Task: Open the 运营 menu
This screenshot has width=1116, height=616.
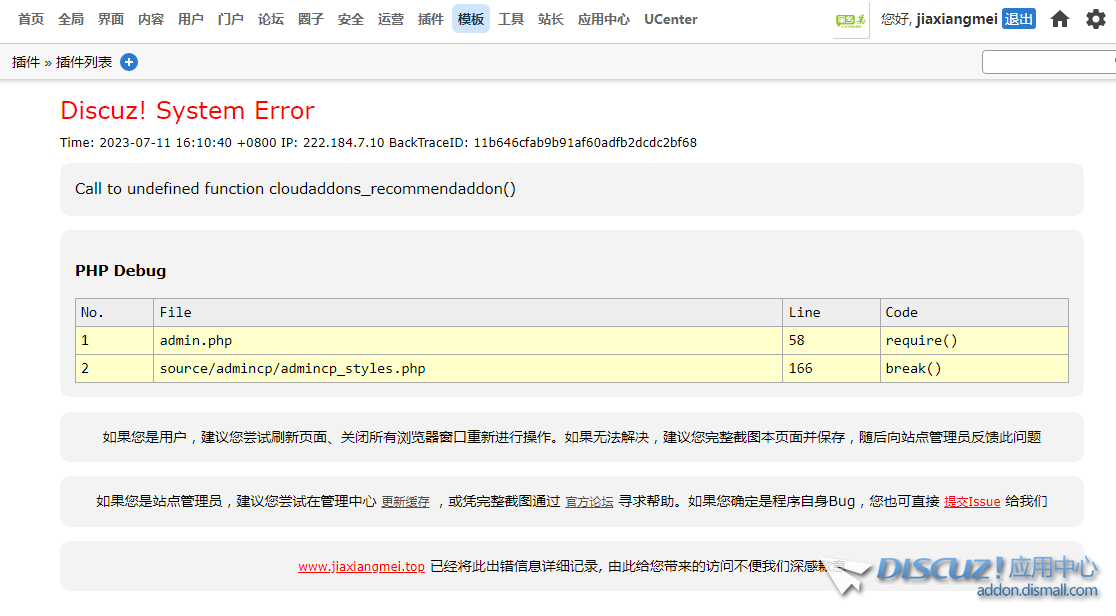Action: point(391,19)
